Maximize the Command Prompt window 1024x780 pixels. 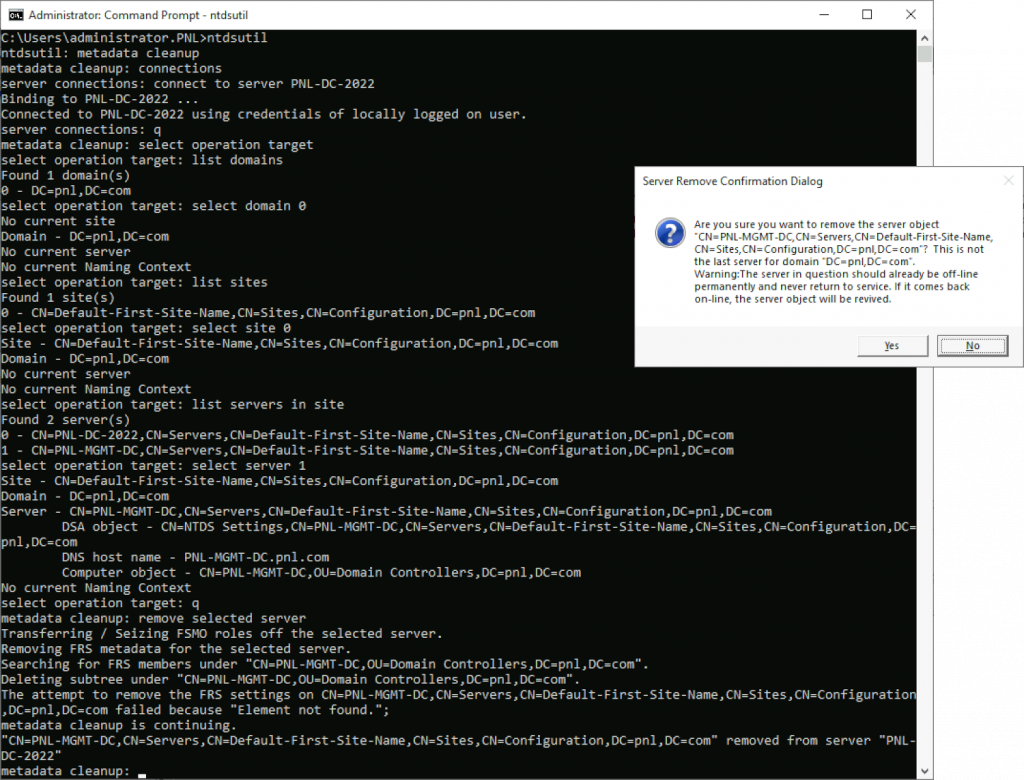[x=867, y=14]
